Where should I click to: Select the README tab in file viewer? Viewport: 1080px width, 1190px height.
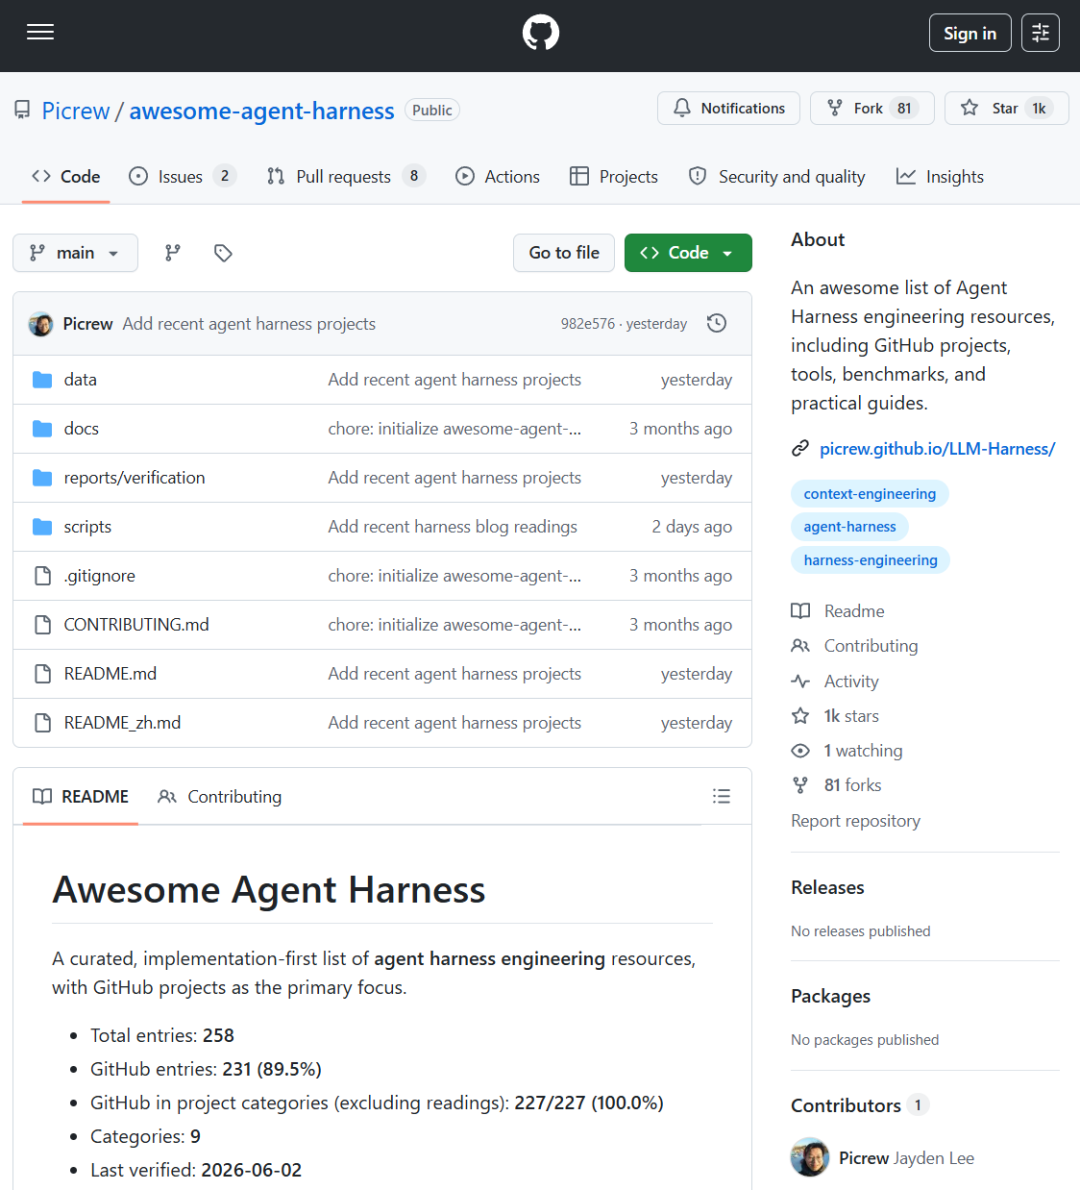[80, 796]
